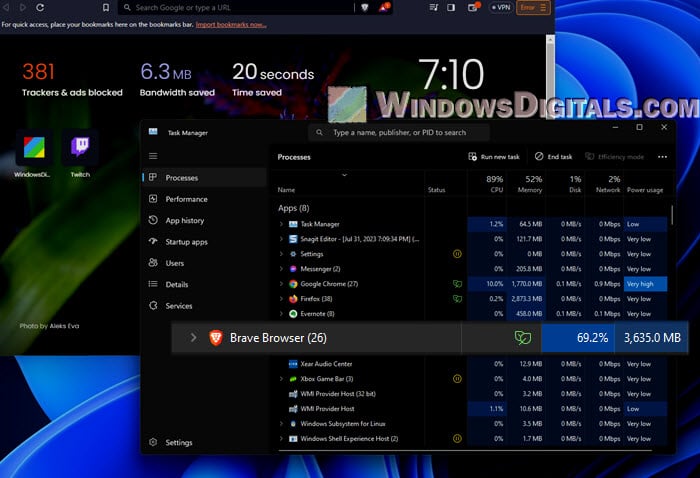The image size is (700, 478).
Task: Open App history page
Action: pos(204,220)
